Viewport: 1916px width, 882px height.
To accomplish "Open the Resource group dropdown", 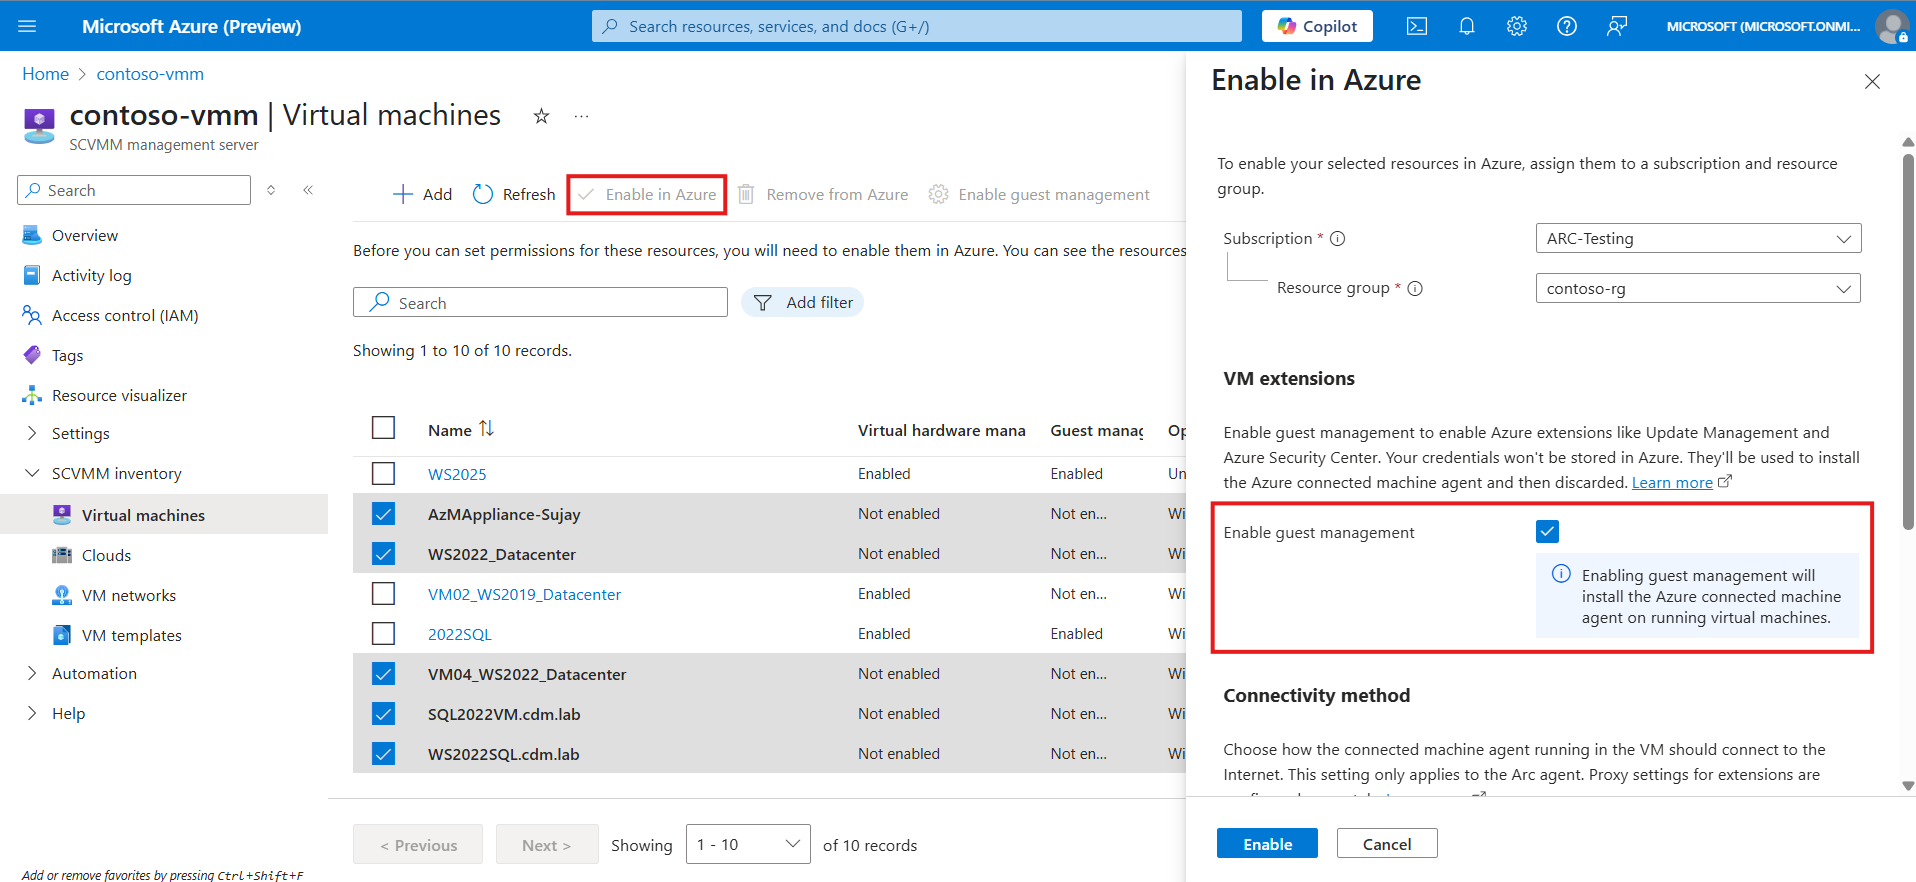I will click(1698, 288).
